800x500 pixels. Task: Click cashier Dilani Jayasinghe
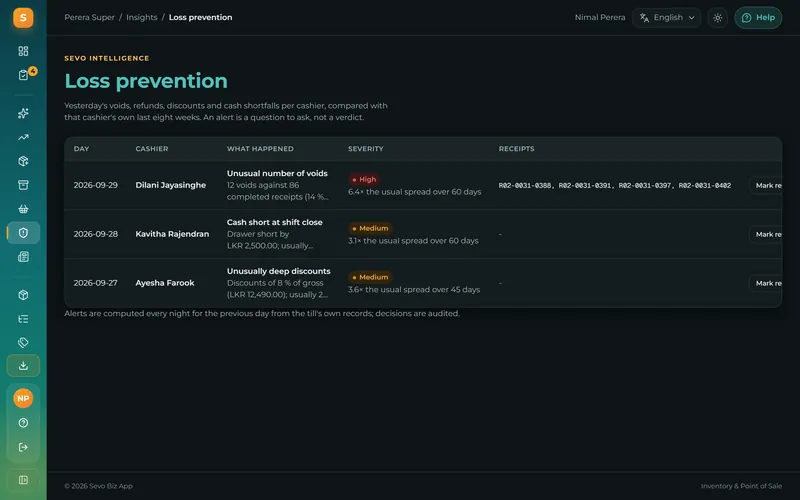pos(170,185)
